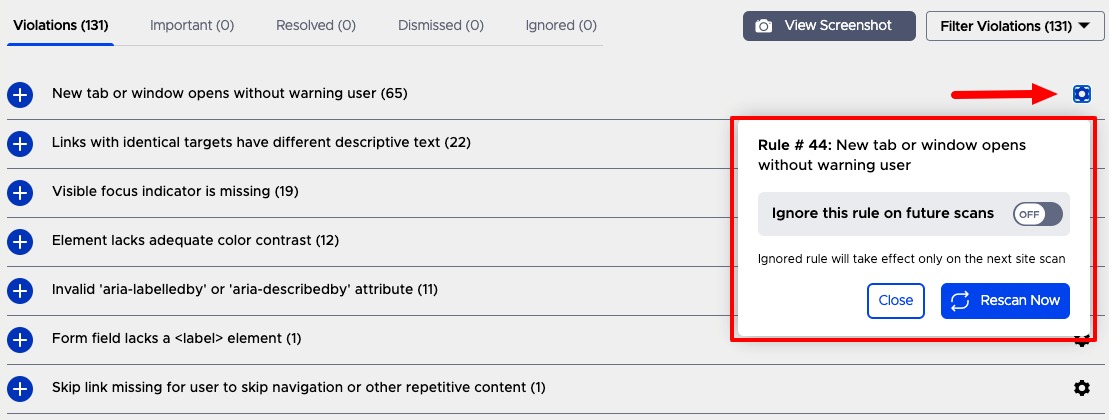This screenshot has width=1109, height=420.
Task: Click the gear icon for Skip link violation
Action: point(1081,388)
